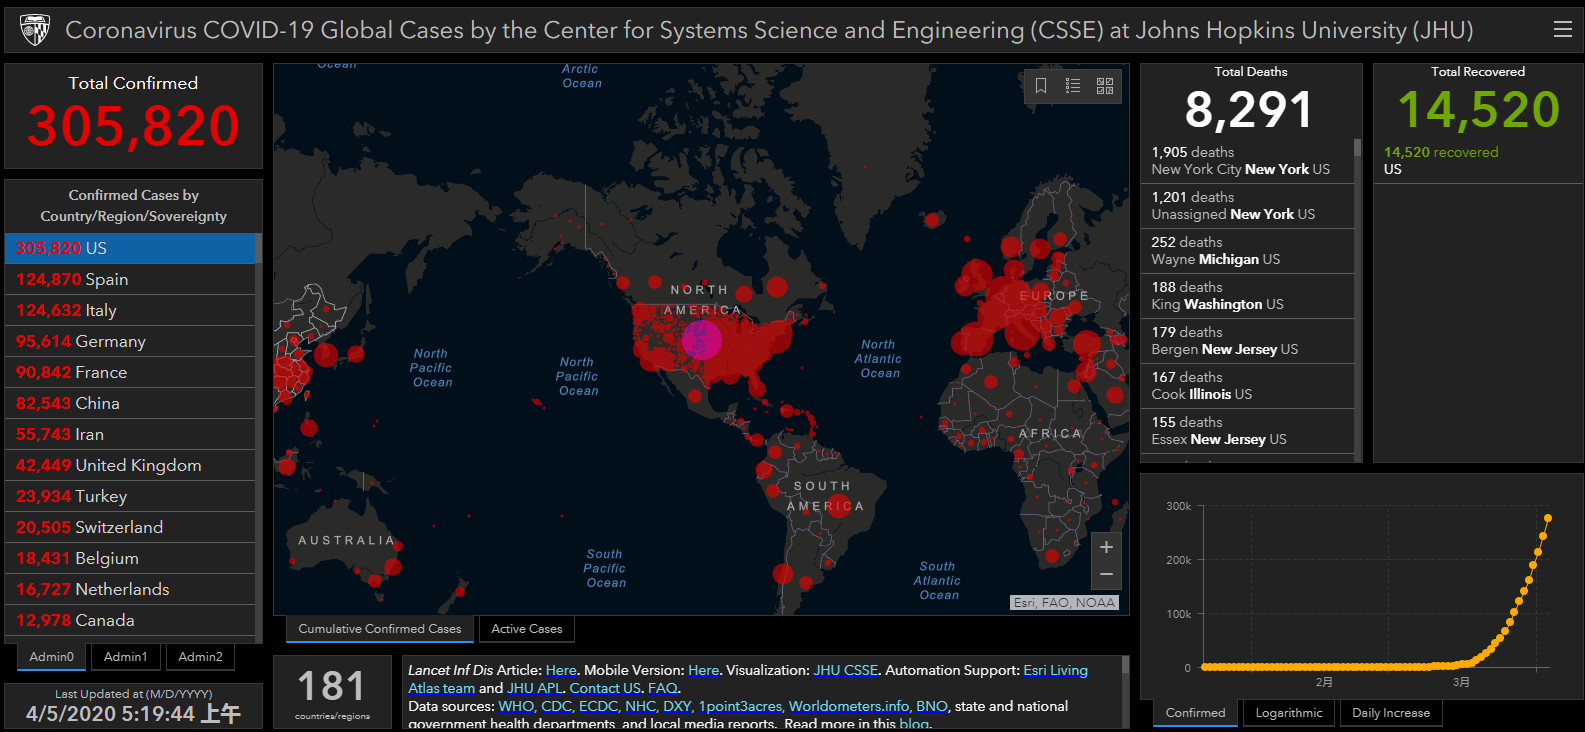Click the Johns Hopkins shield logo
The height and width of the screenshot is (732, 1585).
(35, 31)
